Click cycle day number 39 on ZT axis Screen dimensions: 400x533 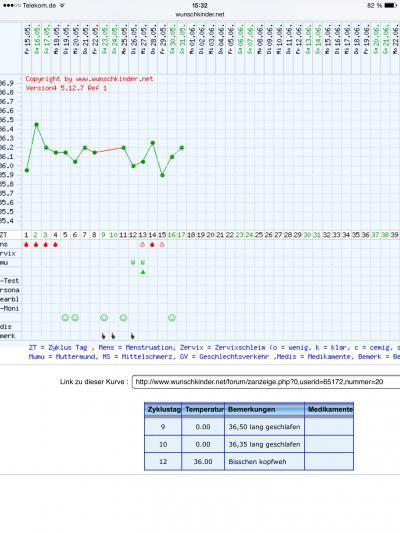click(394, 235)
